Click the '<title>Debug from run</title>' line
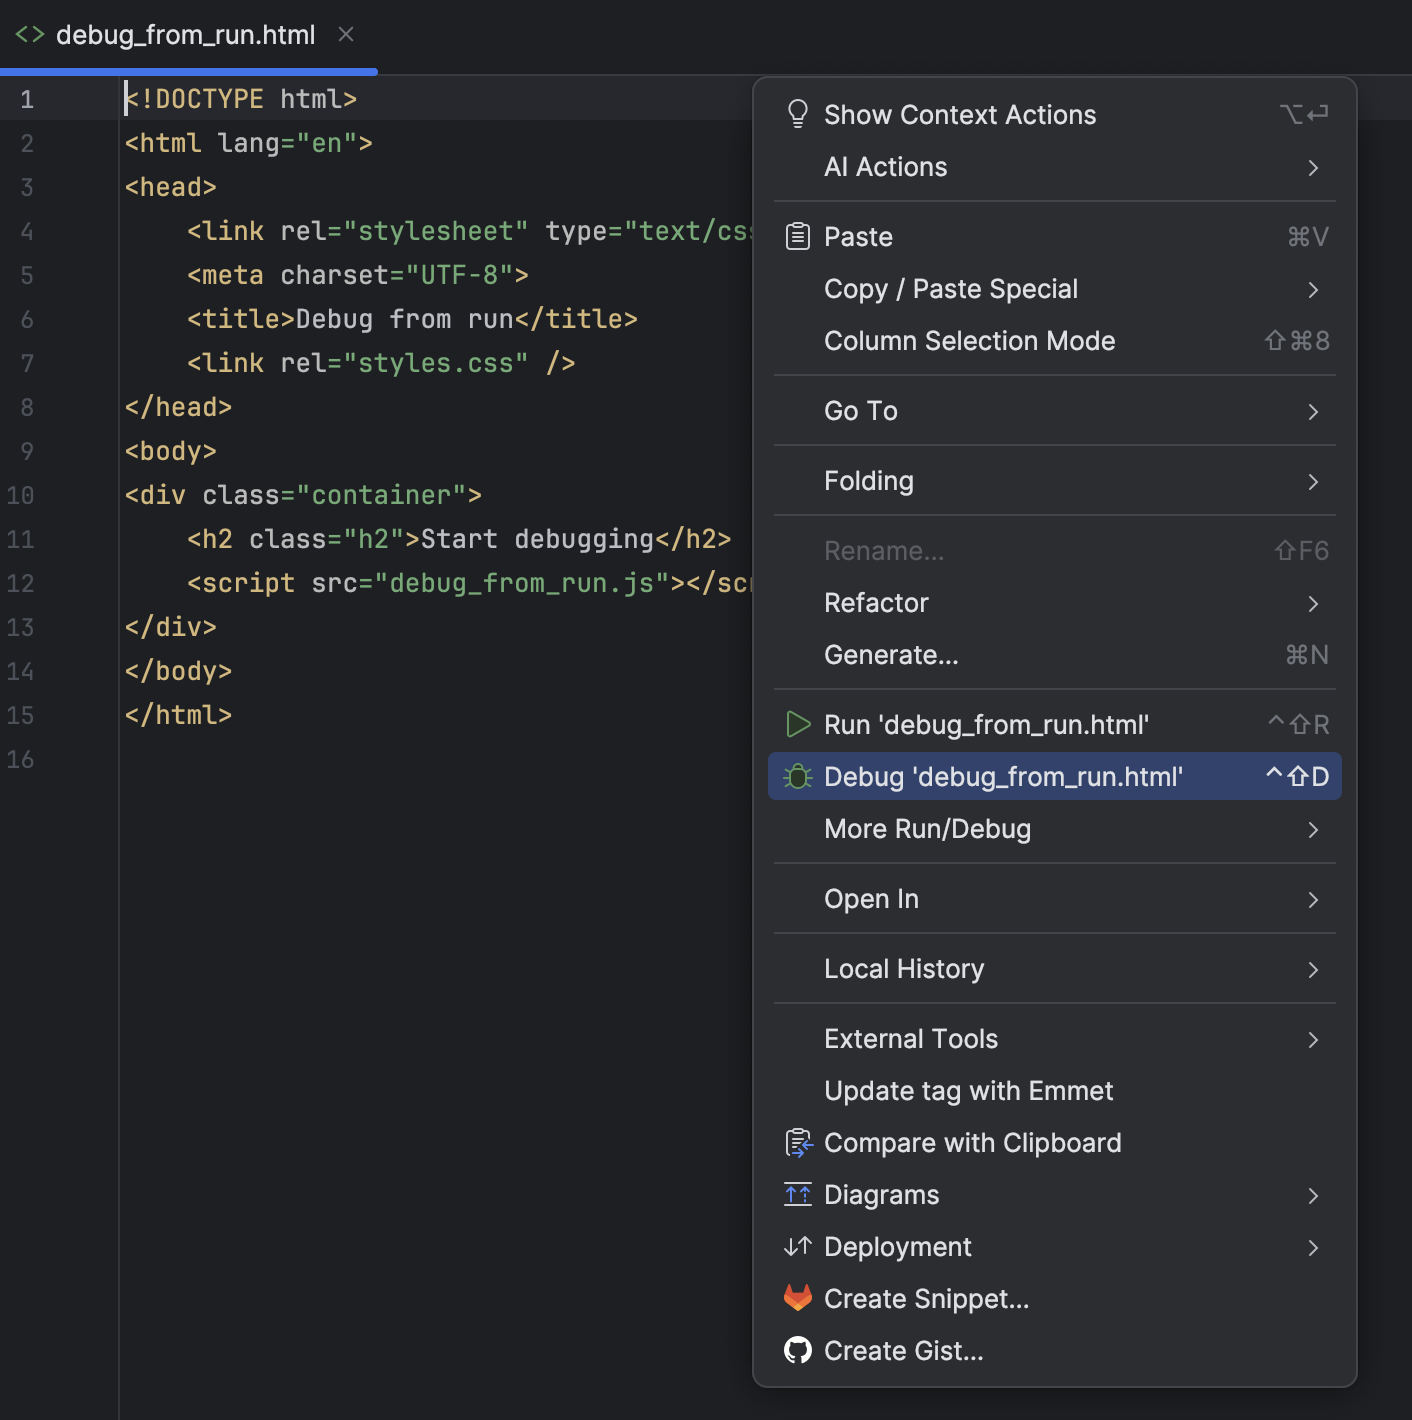This screenshot has height=1420, width=1412. pyautogui.click(x=412, y=319)
